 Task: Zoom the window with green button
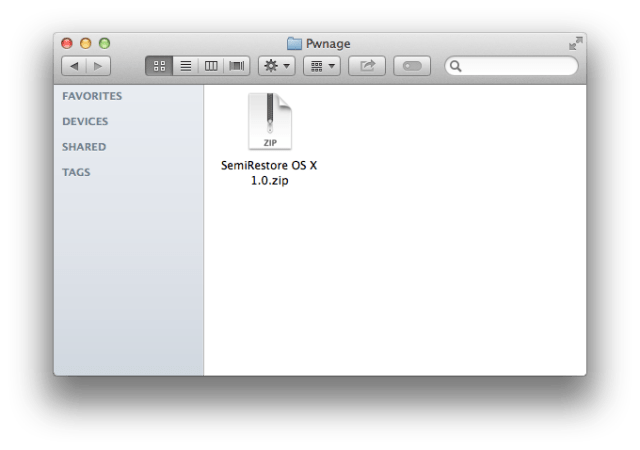(104, 43)
